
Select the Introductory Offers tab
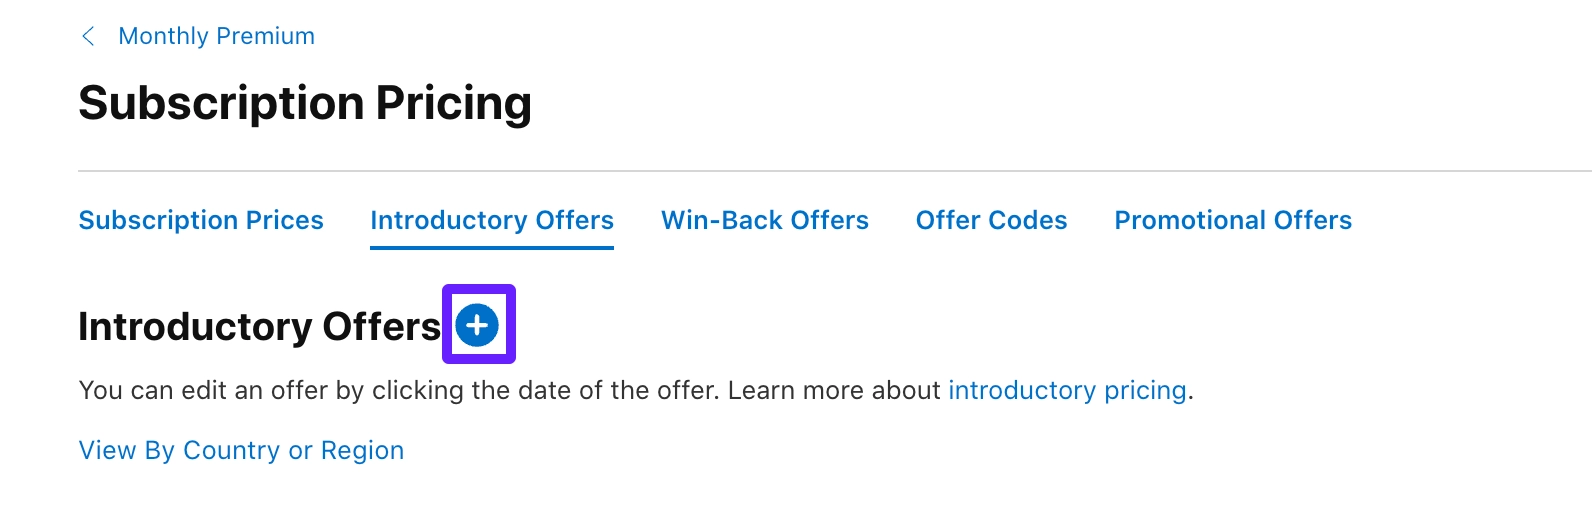pos(491,220)
